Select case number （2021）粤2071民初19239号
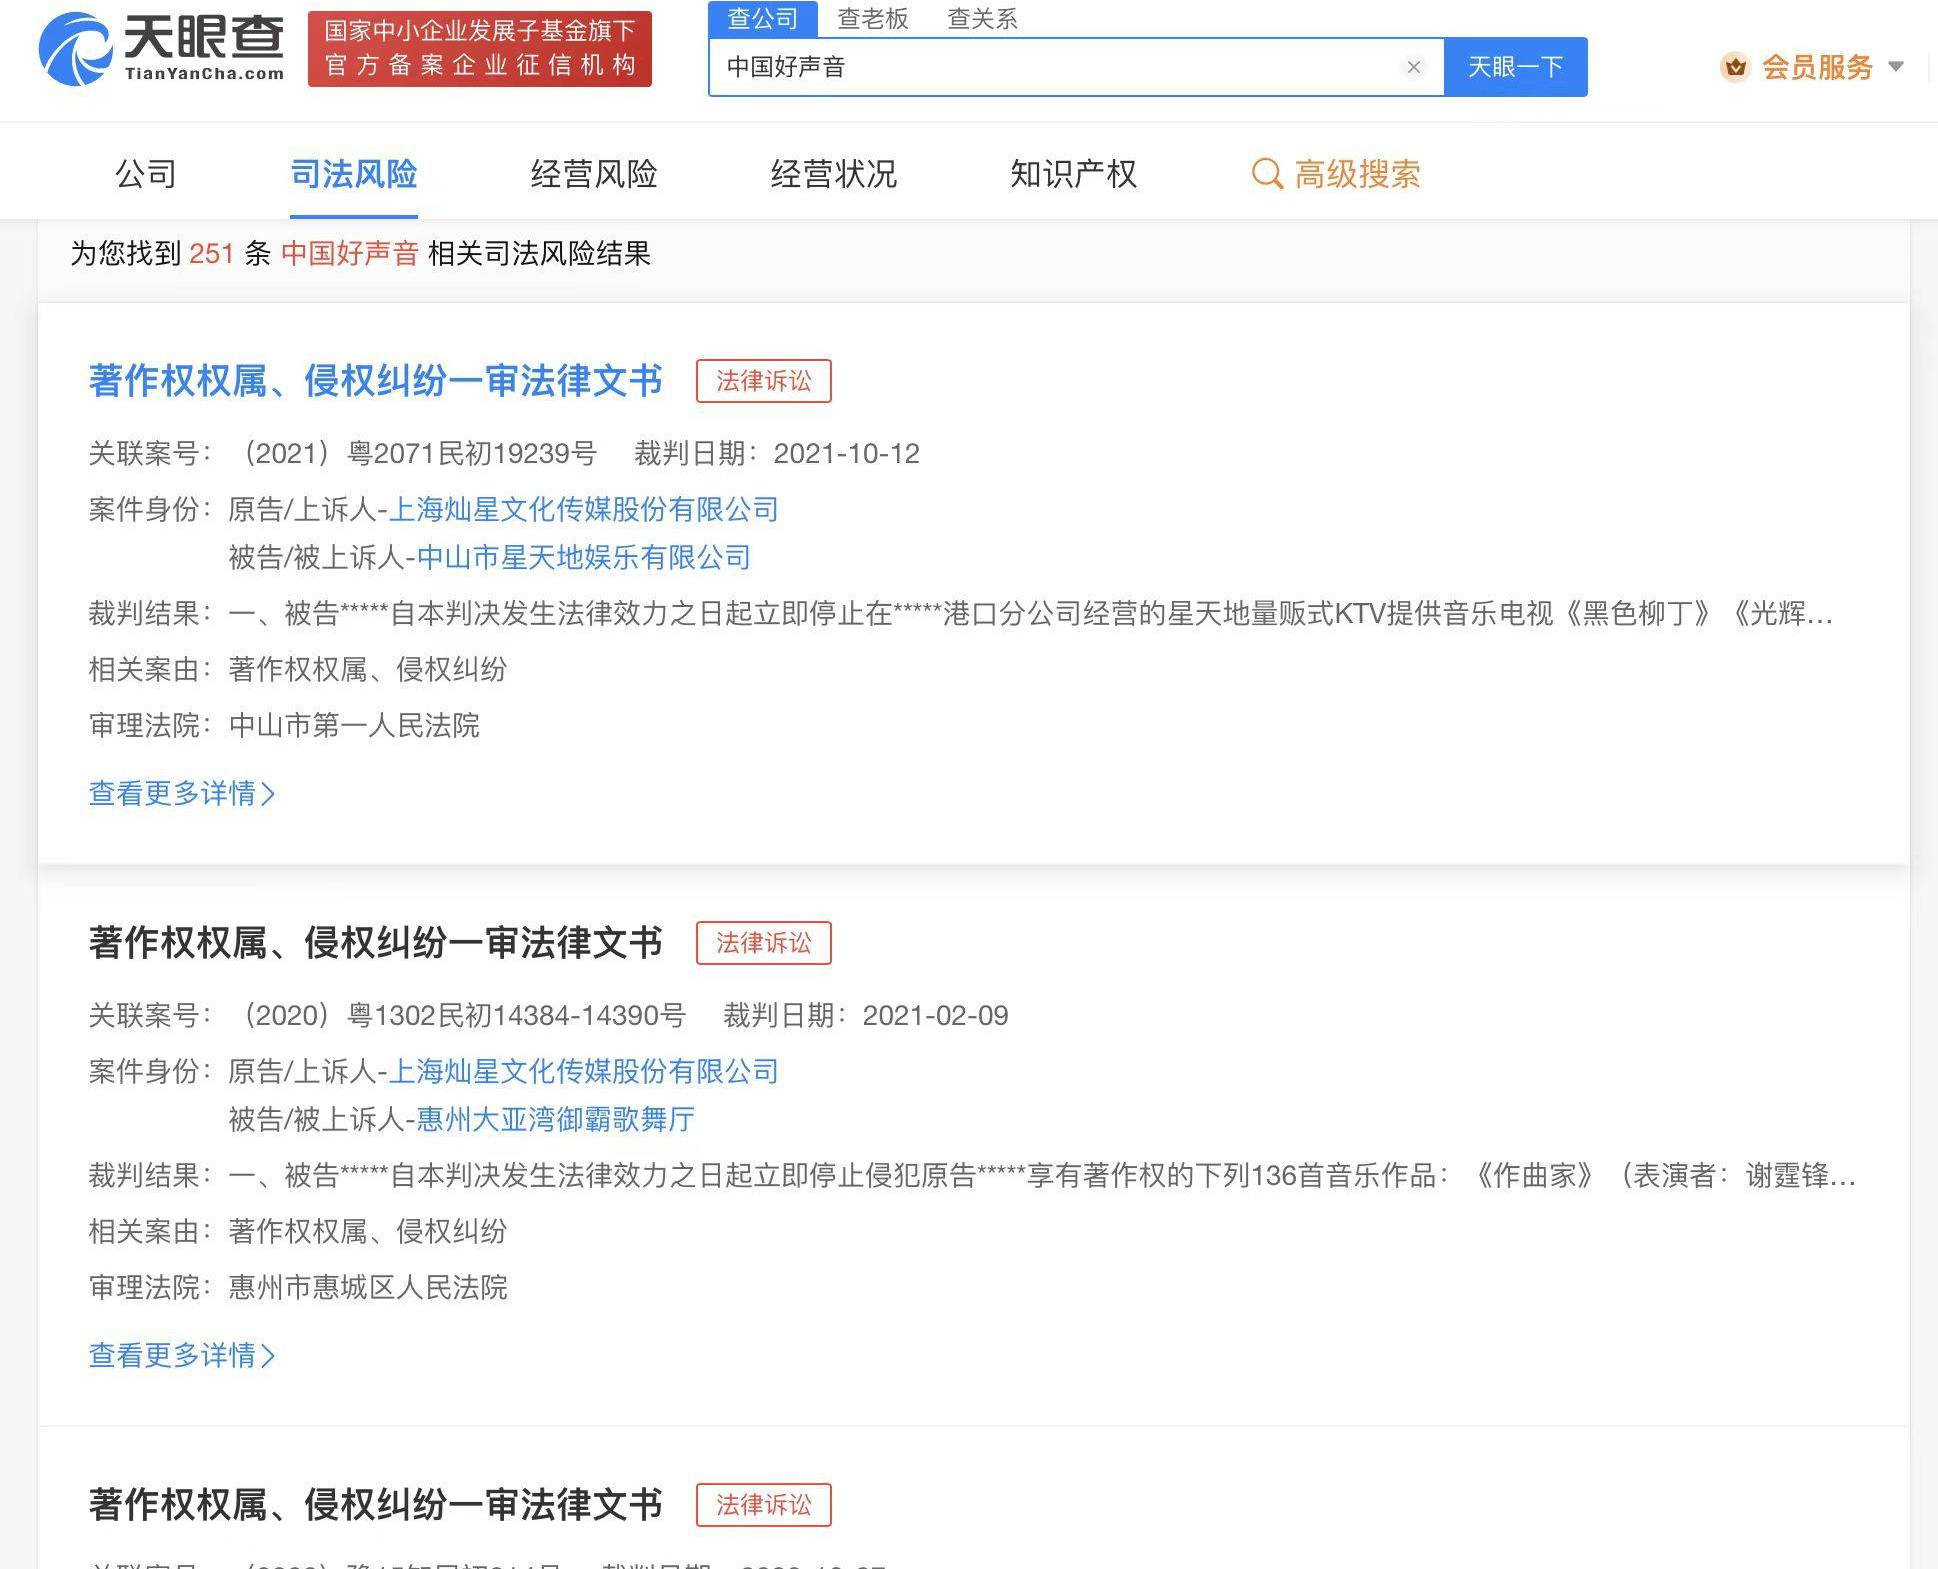The image size is (1938, 1569). click(413, 454)
